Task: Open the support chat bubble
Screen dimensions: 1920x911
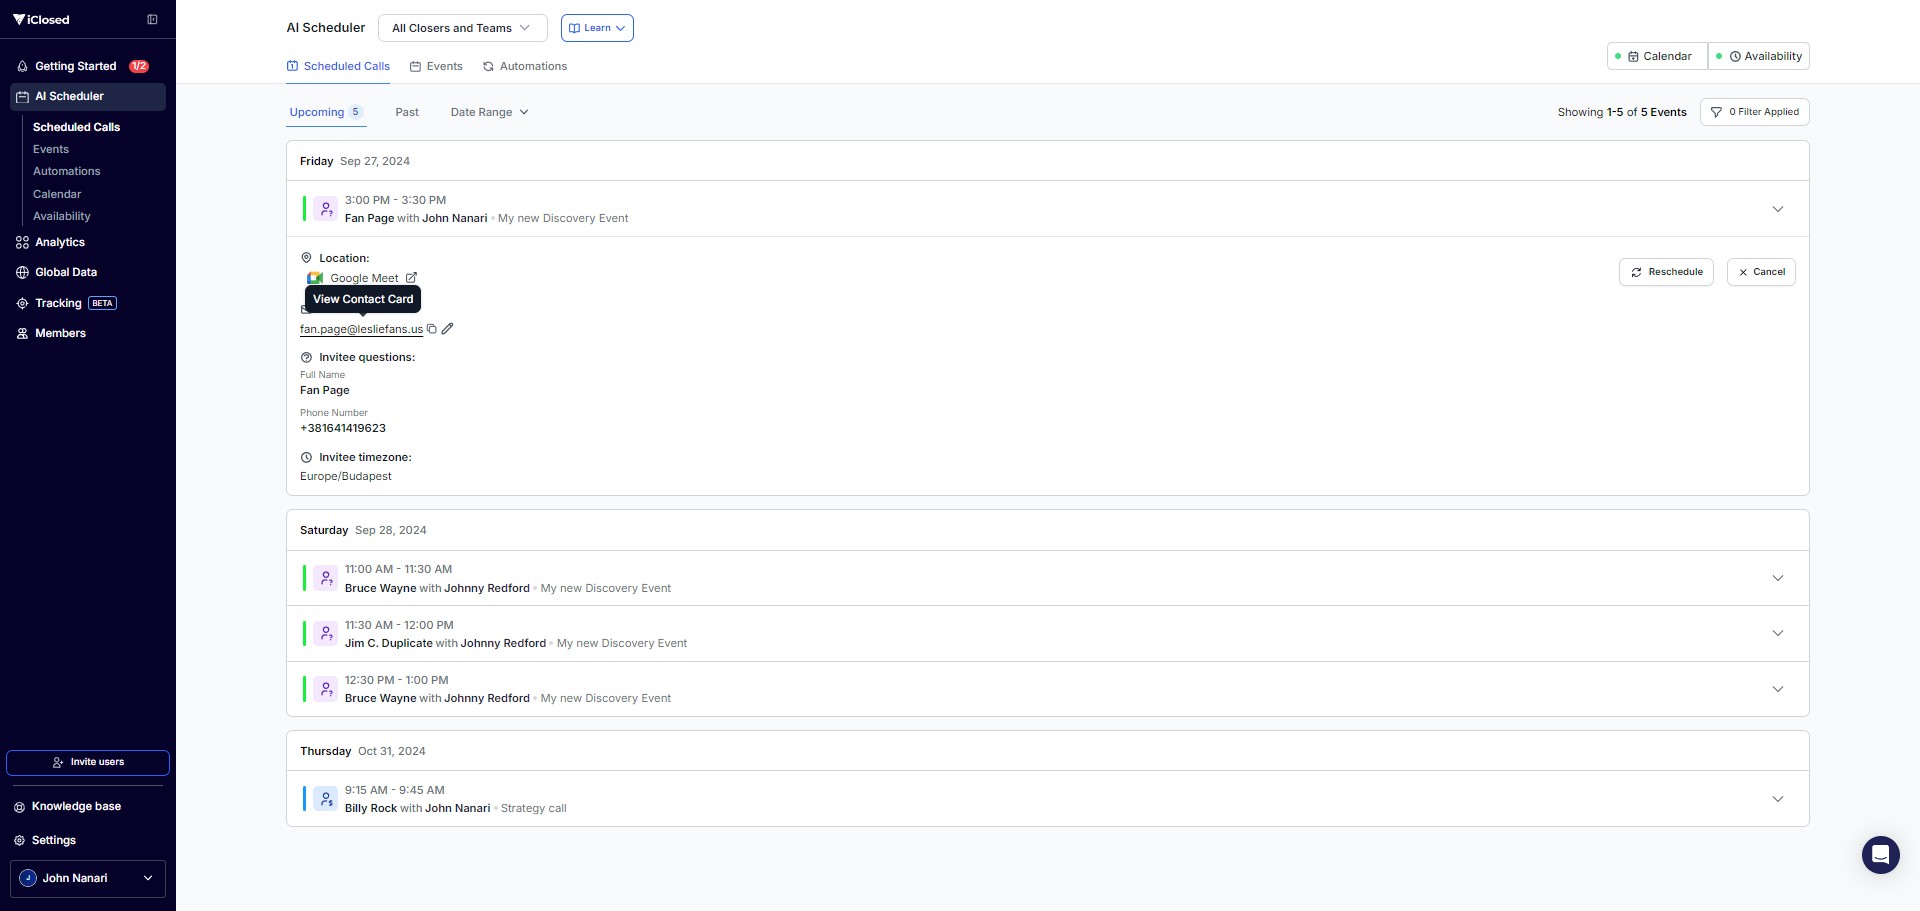Action: [1880, 855]
